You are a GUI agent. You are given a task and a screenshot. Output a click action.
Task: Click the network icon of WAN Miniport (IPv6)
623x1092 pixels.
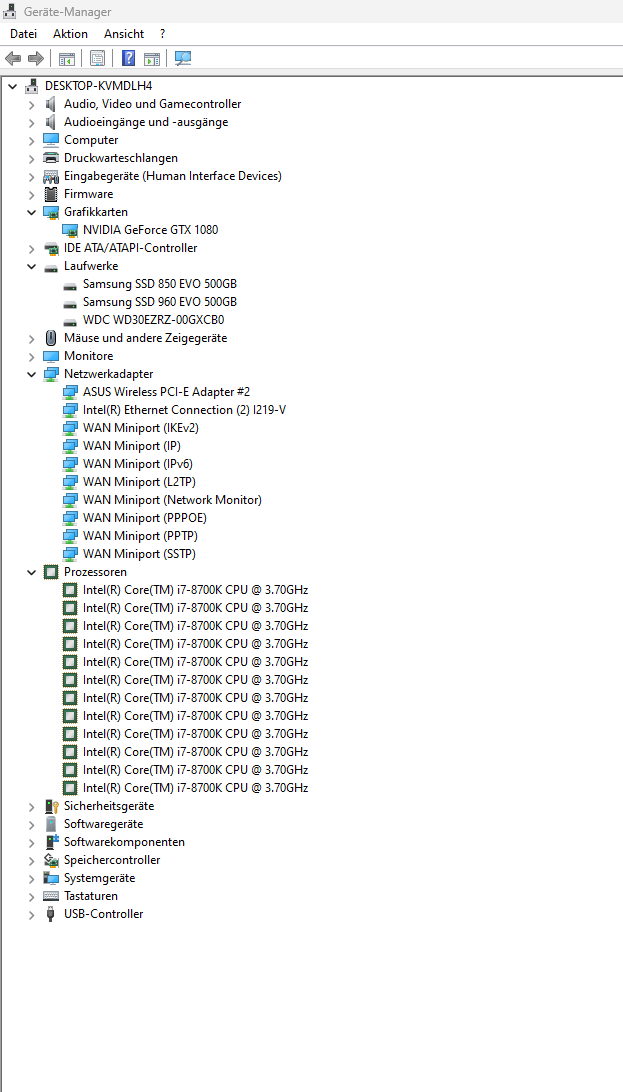point(70,464)
